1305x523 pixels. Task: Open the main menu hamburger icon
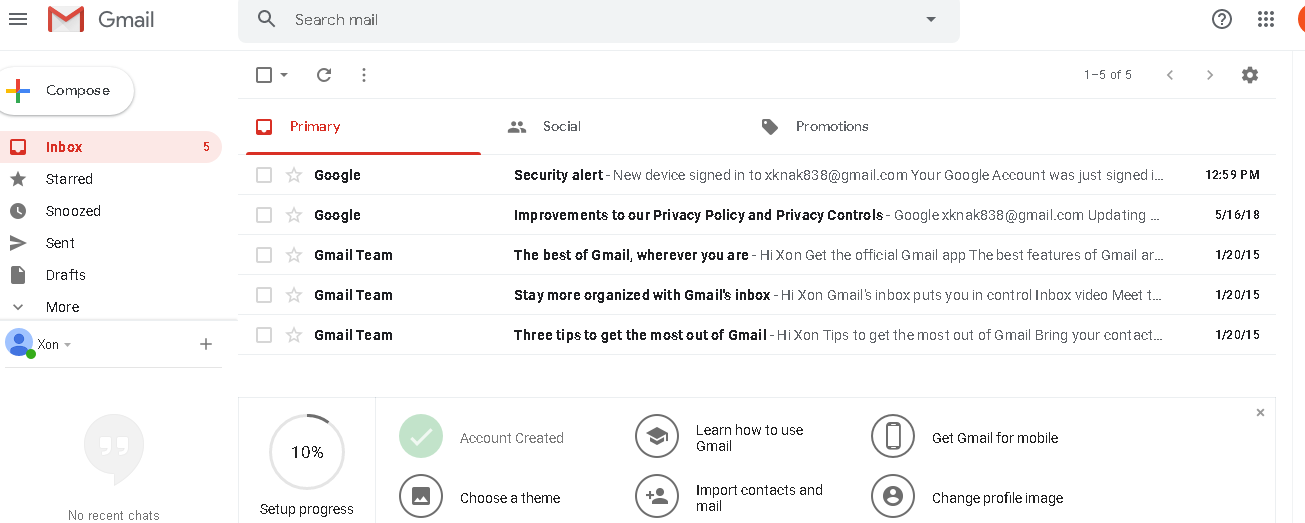(x=18, y=19)
